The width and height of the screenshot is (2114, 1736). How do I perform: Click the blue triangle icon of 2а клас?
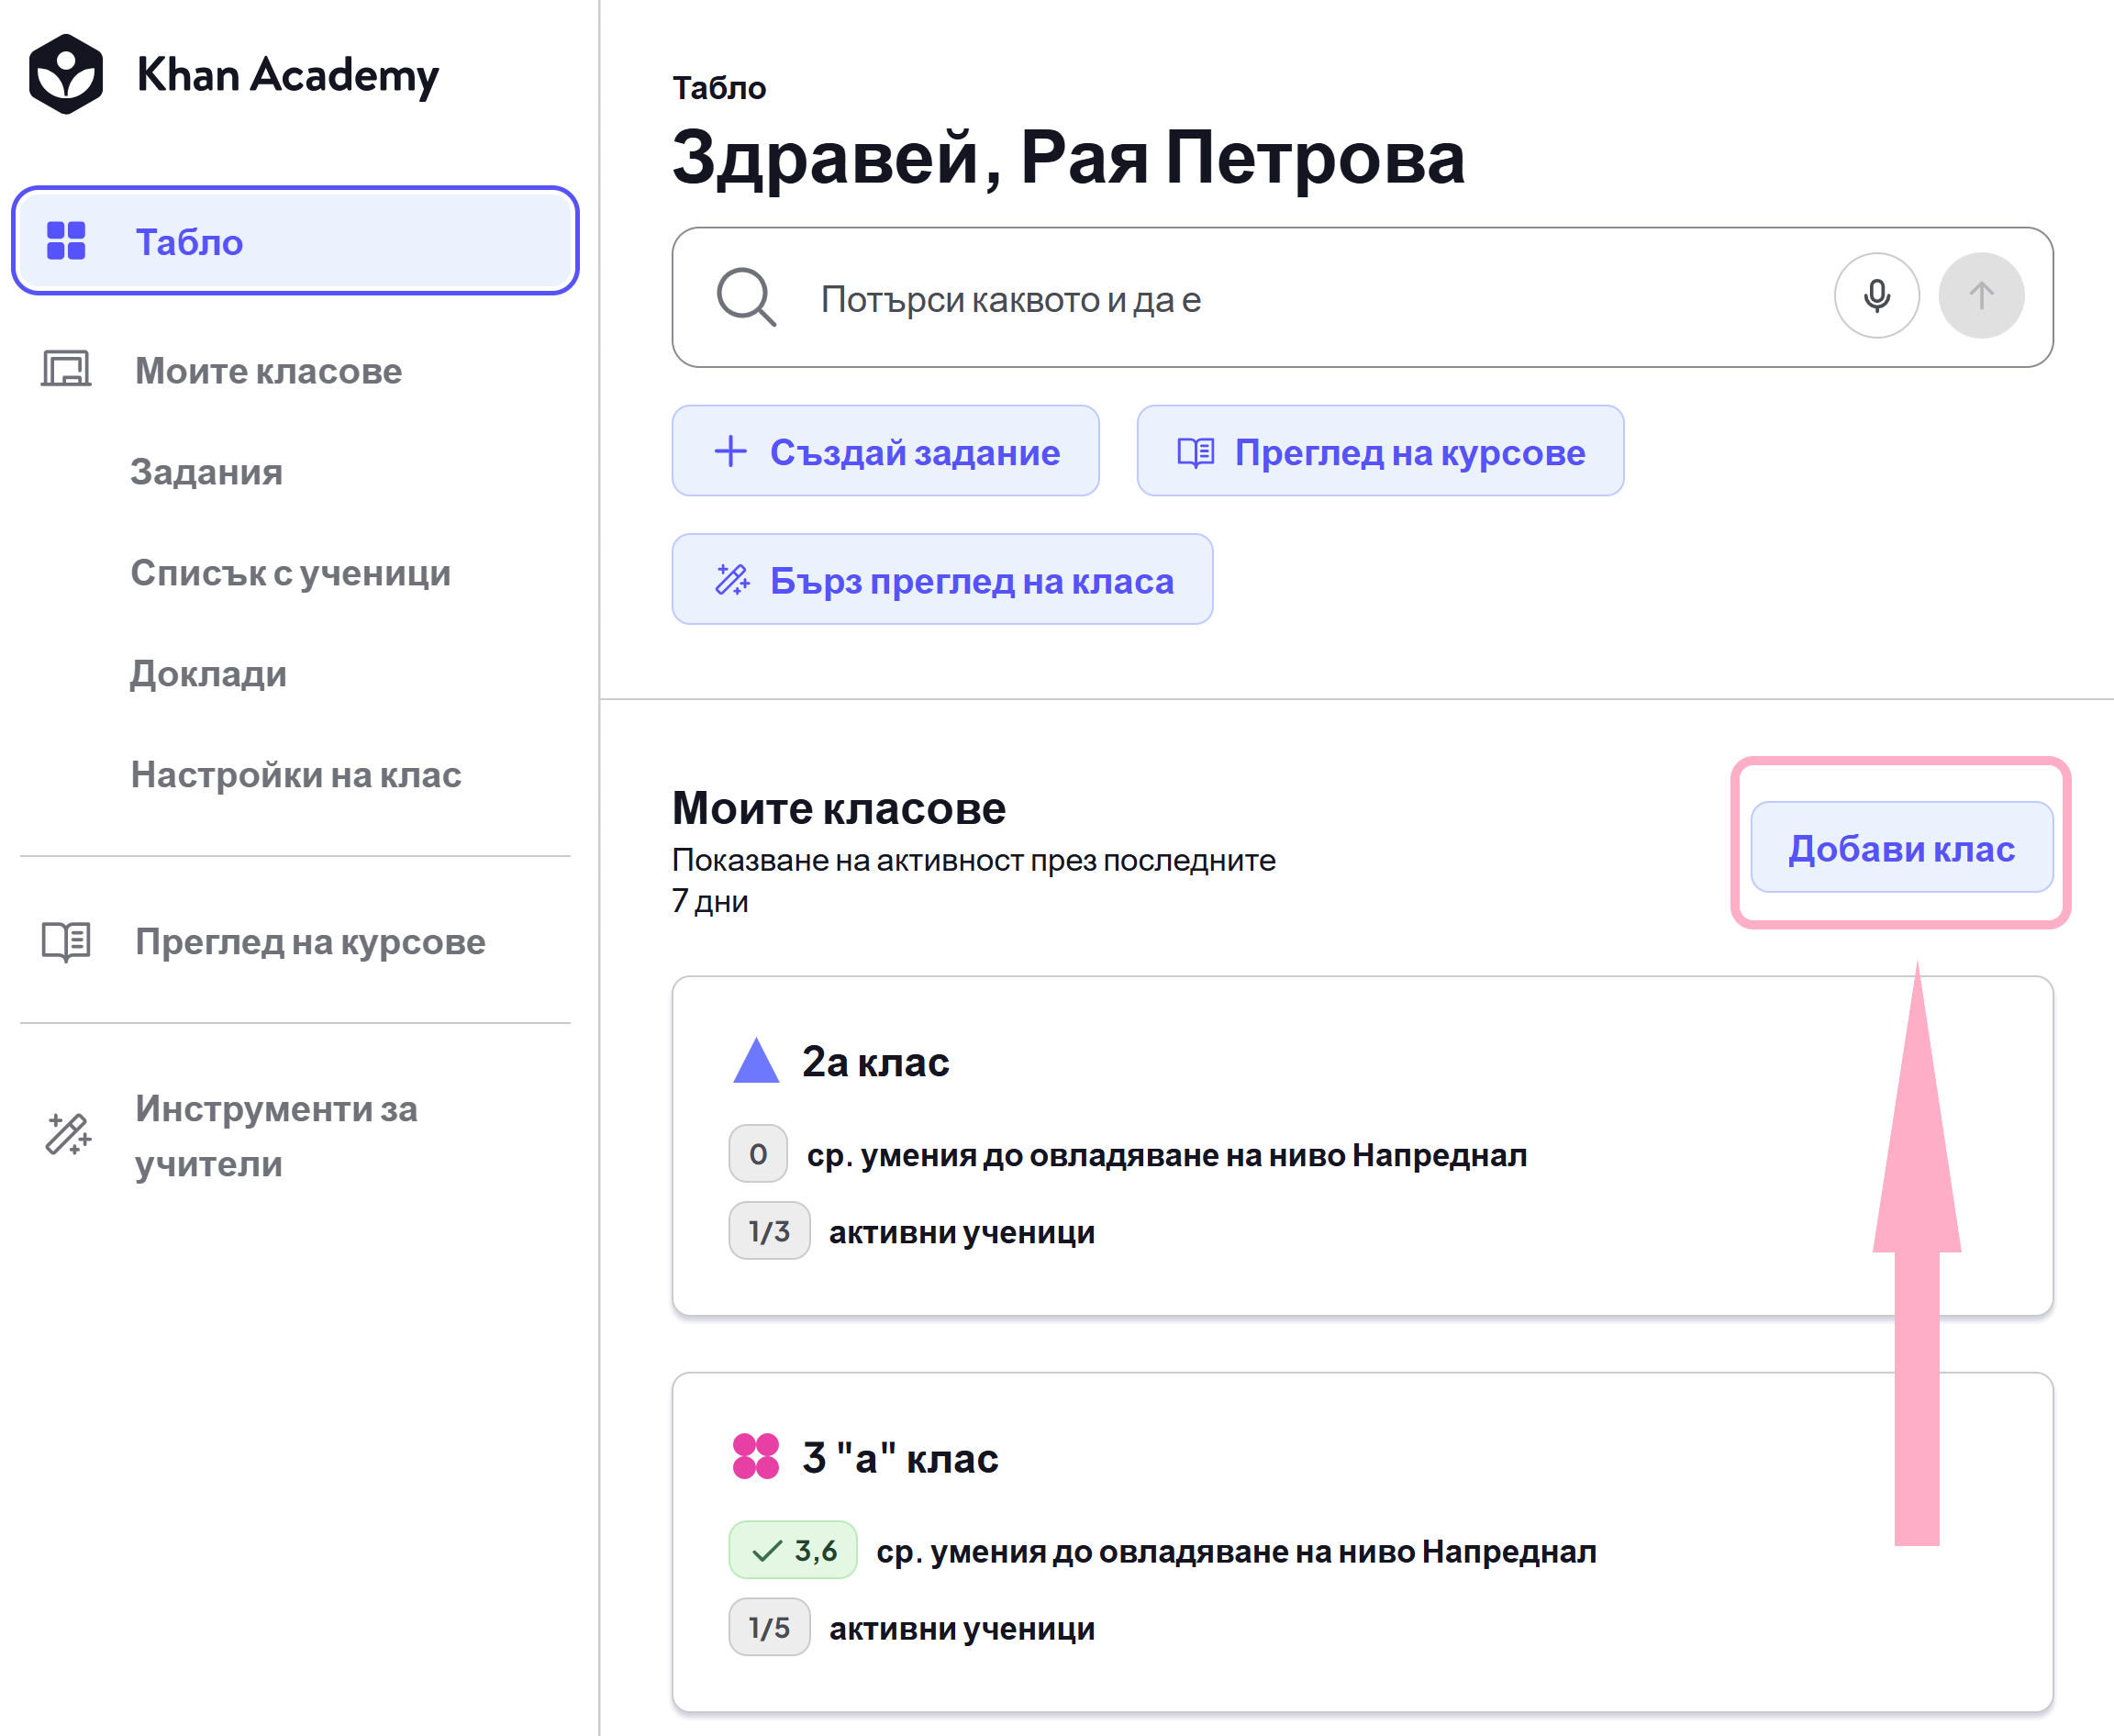pyautogui.click(x=756, y=1060)
